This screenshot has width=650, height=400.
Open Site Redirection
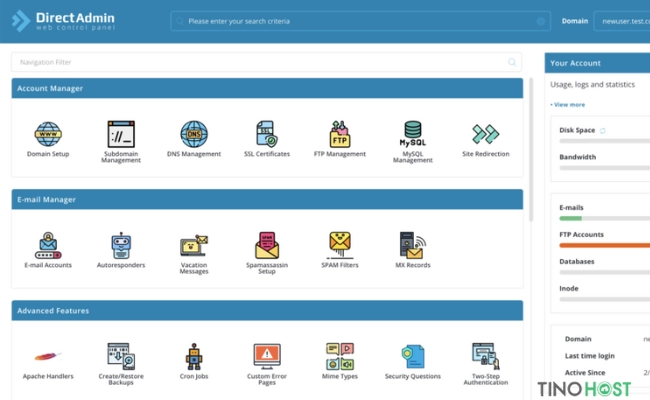[486, 140]
